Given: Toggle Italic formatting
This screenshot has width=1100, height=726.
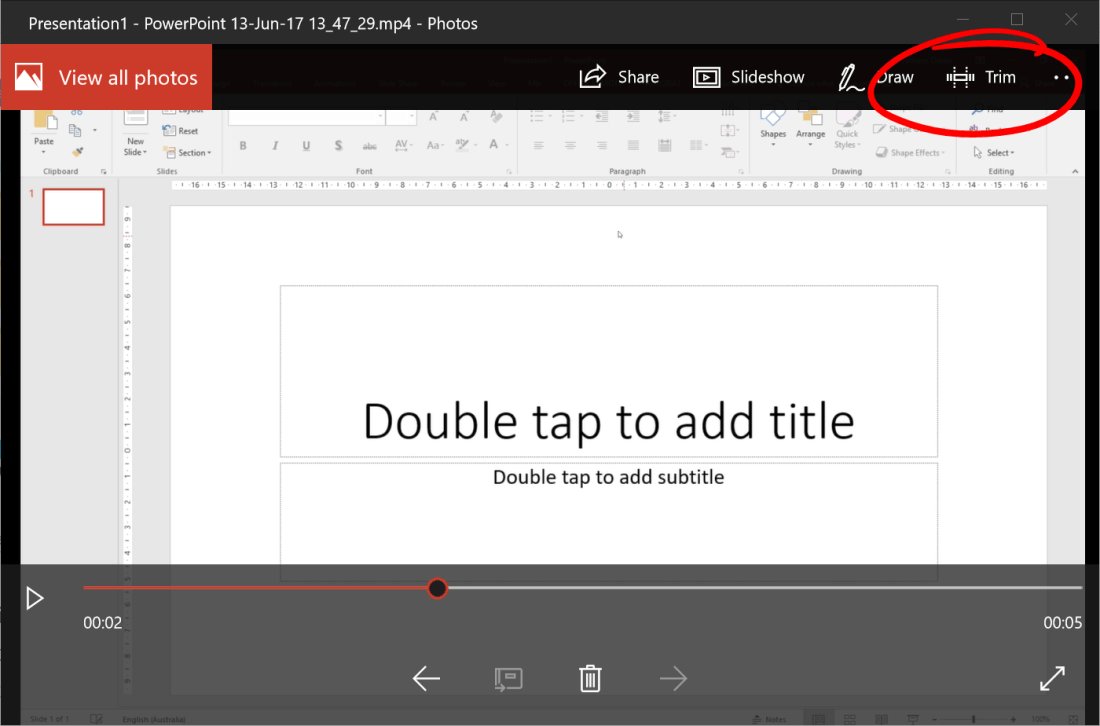Looking at the screenshot, I should (x=274, y=145).
